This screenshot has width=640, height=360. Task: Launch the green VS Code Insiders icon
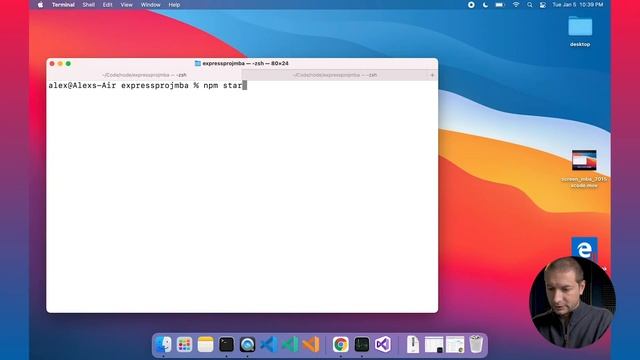(x=290, y=344)
